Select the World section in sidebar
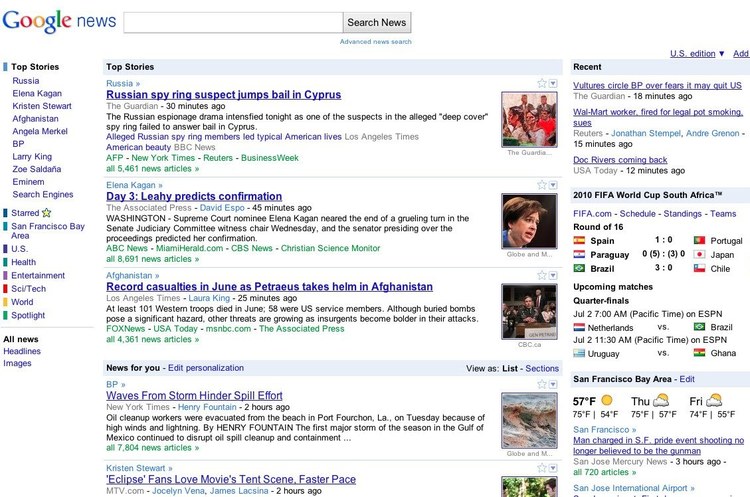Viewport: 750px width, 497px height. (22, 302)
